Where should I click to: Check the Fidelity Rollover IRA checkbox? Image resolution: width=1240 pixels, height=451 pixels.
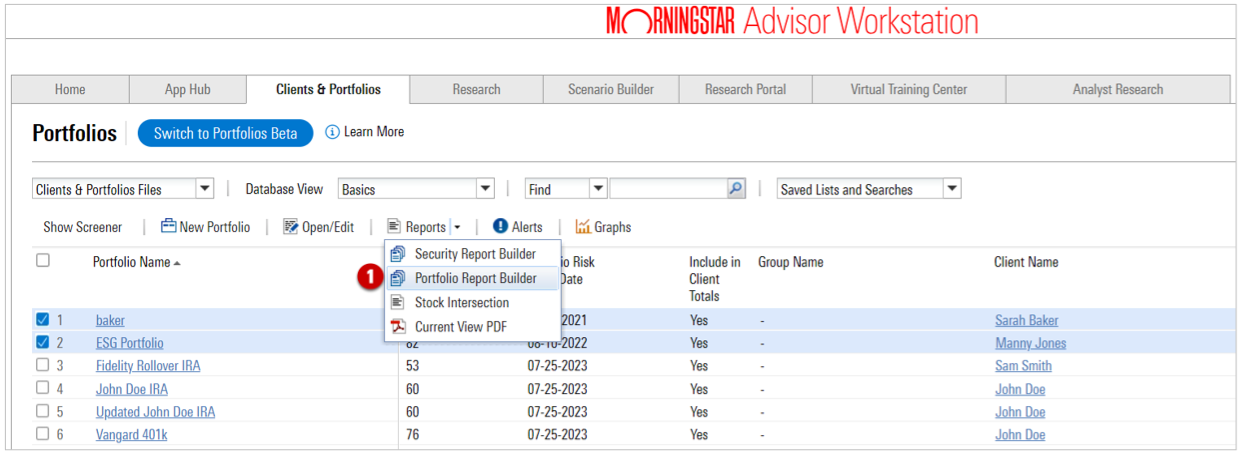coord(43,366)
